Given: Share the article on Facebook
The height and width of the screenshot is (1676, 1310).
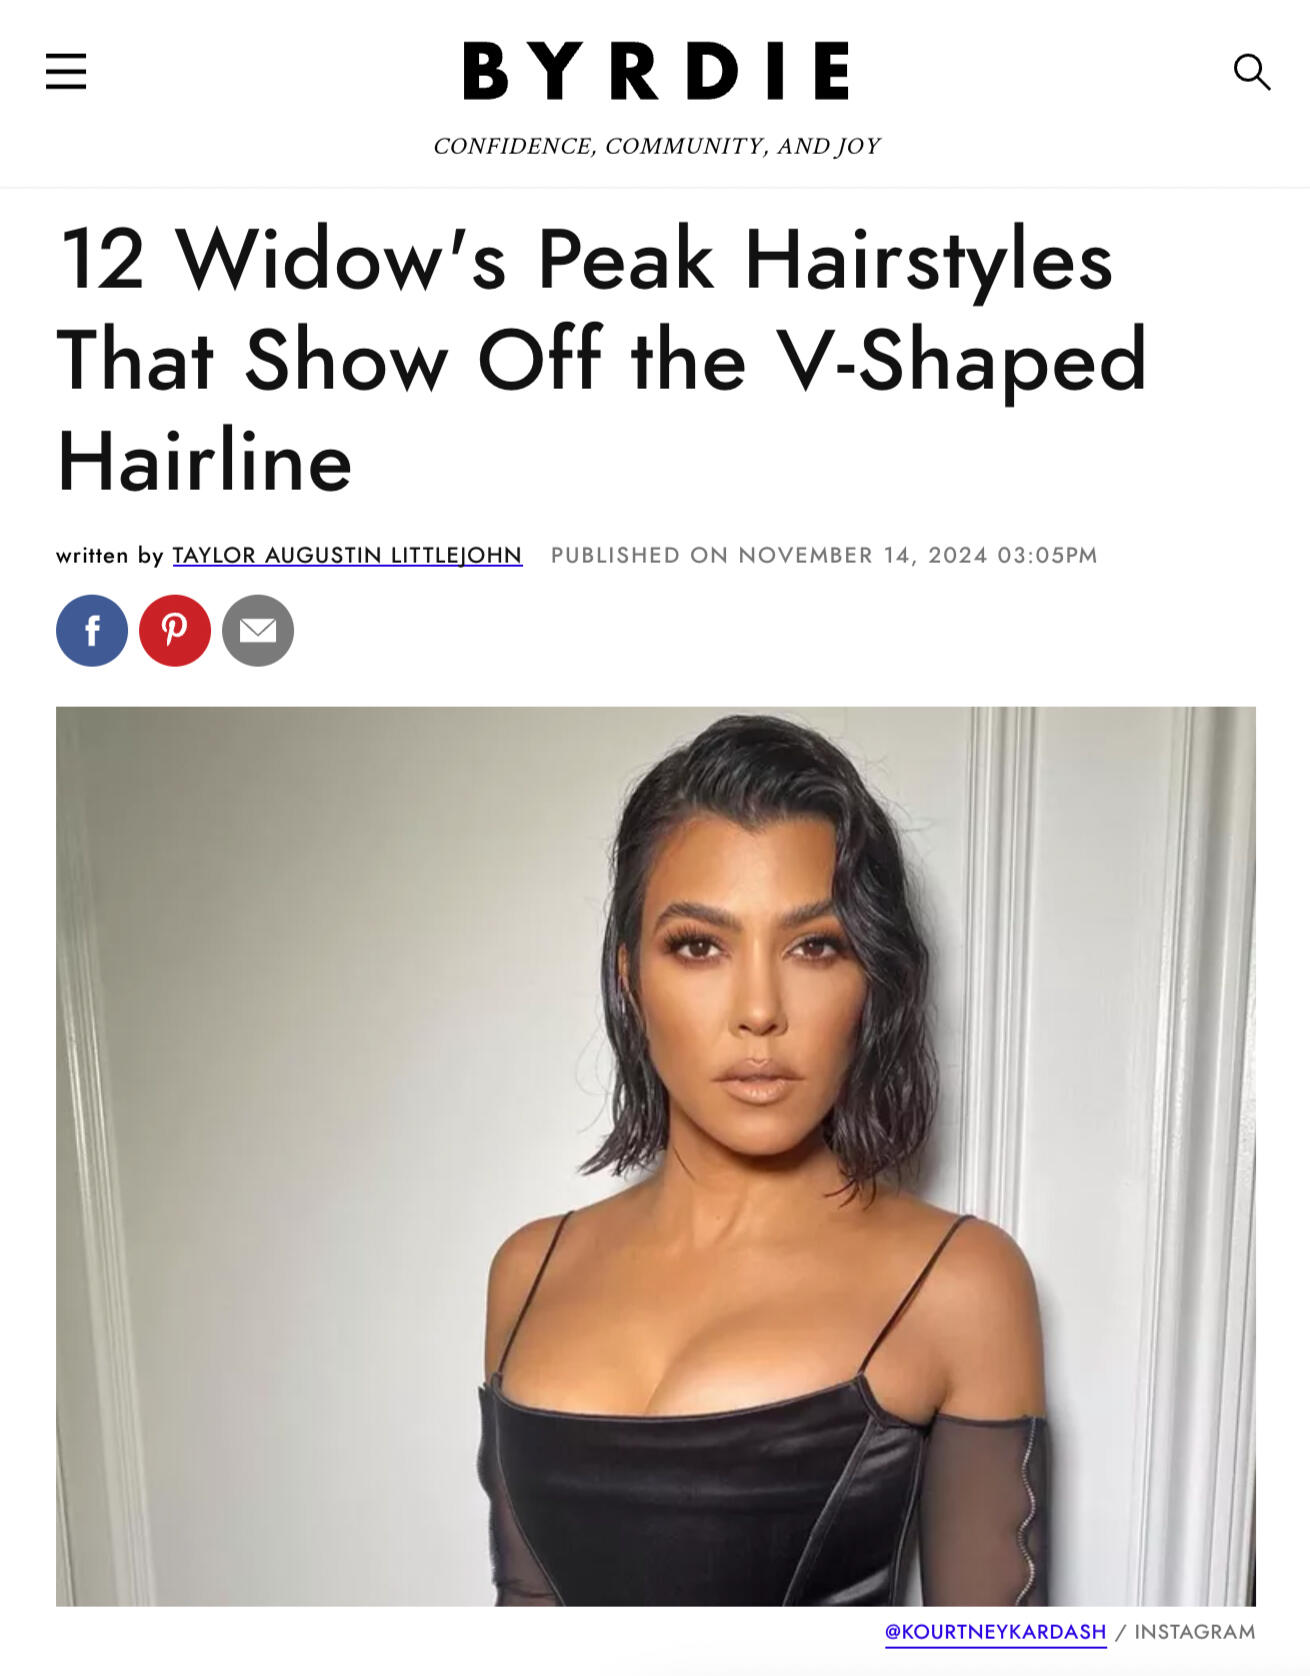Looking at the screenshot, I should point(92,630).
